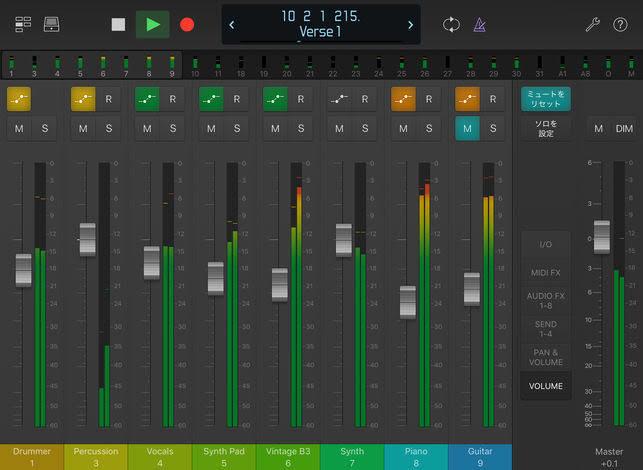The height and width of the screenshot is (470, 643).
Task: Toggle the purple metronome icon
Action: (479, 25)
